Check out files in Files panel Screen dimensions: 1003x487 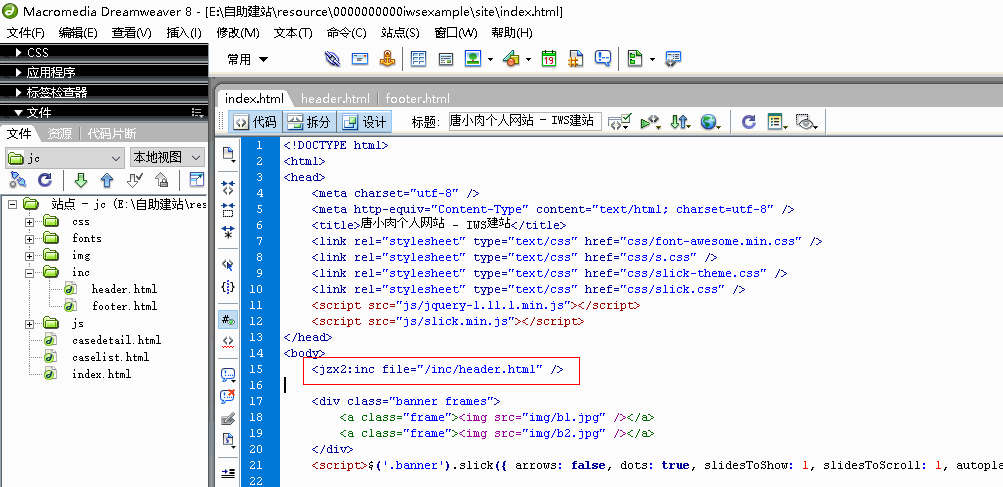click(134, 180)
